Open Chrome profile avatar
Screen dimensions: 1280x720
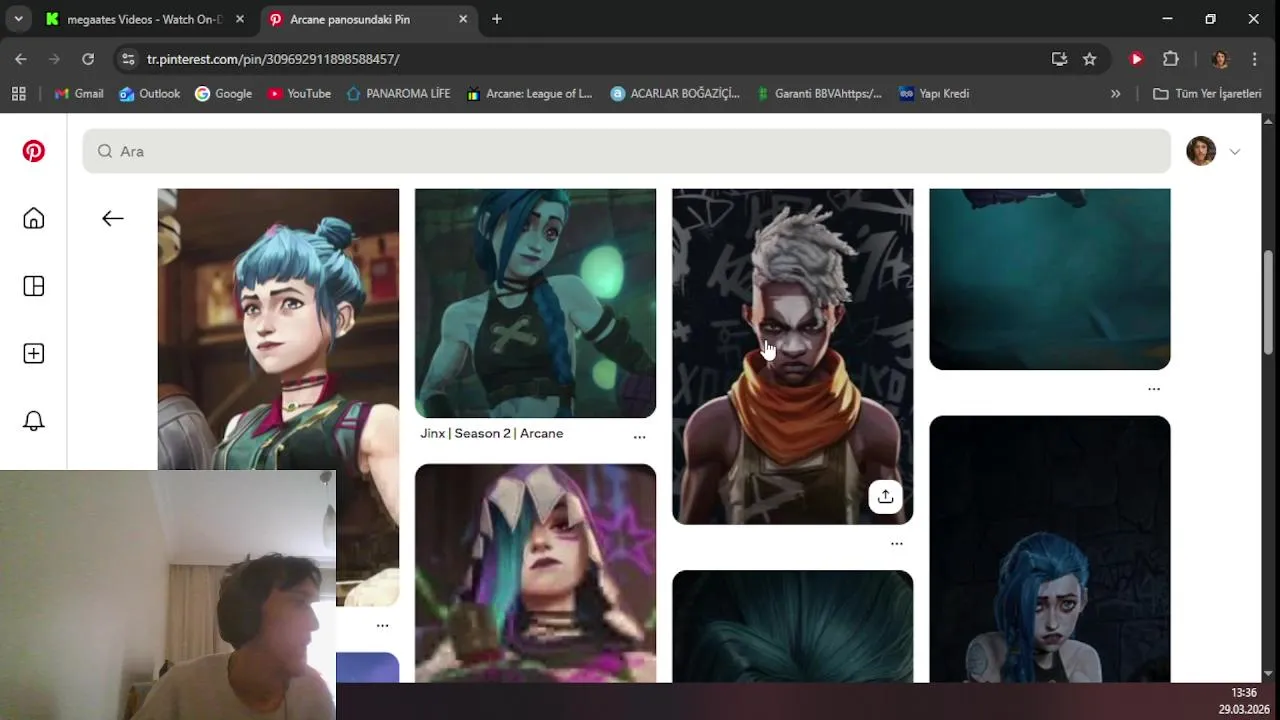tap(1219, 59)
